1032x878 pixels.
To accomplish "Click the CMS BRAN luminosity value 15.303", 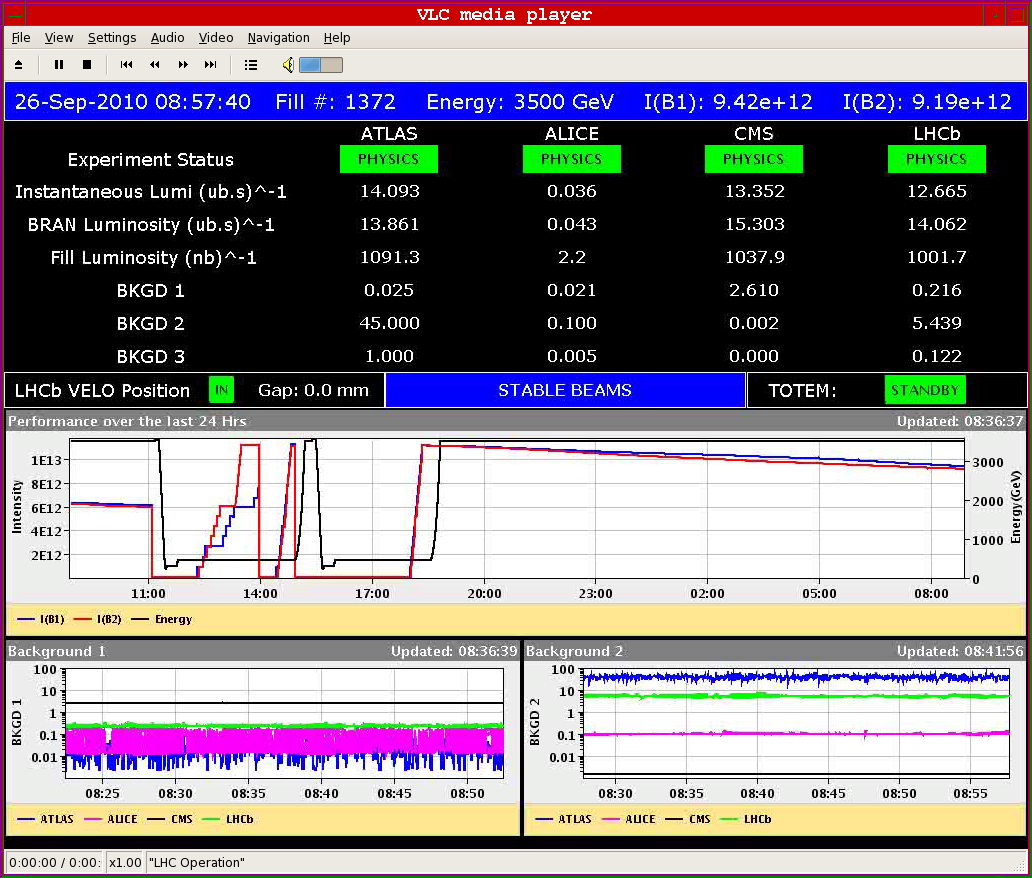I will click(x=754, y=224).
